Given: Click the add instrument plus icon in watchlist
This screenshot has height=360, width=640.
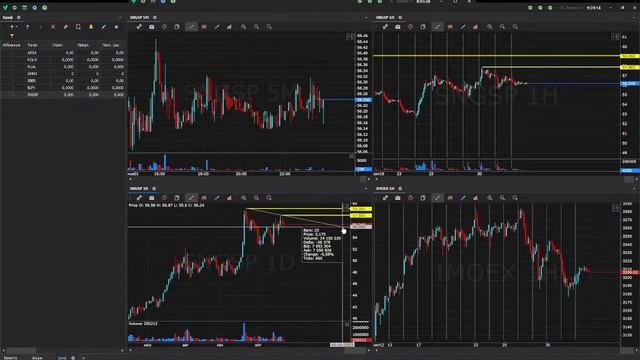Looking at the screenshot, I should (x=13, y=27).
